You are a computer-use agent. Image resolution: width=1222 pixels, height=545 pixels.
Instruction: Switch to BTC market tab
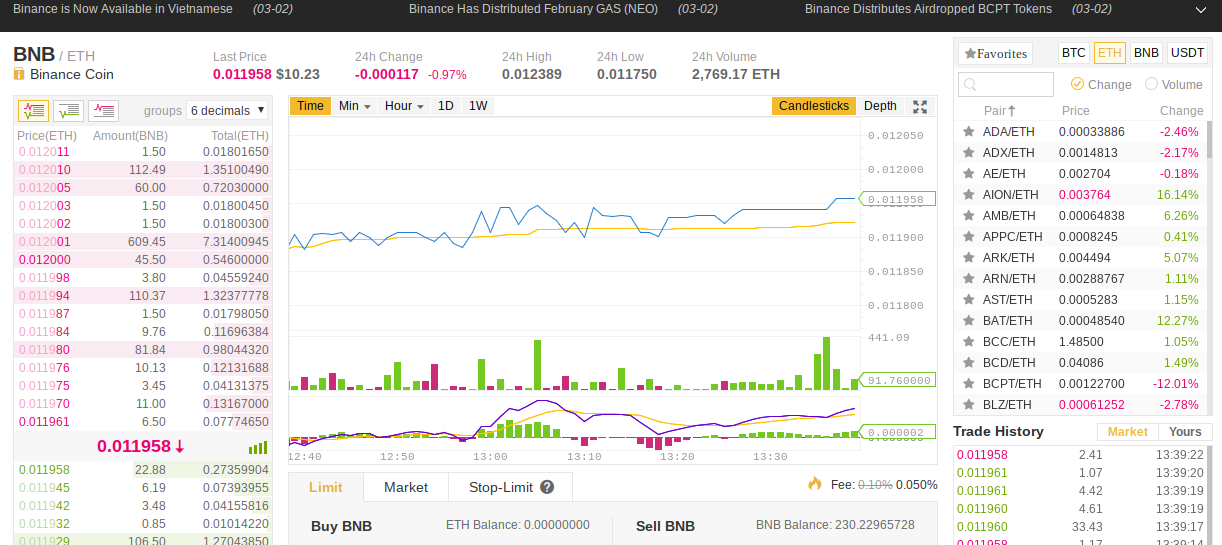point(1073,53)
